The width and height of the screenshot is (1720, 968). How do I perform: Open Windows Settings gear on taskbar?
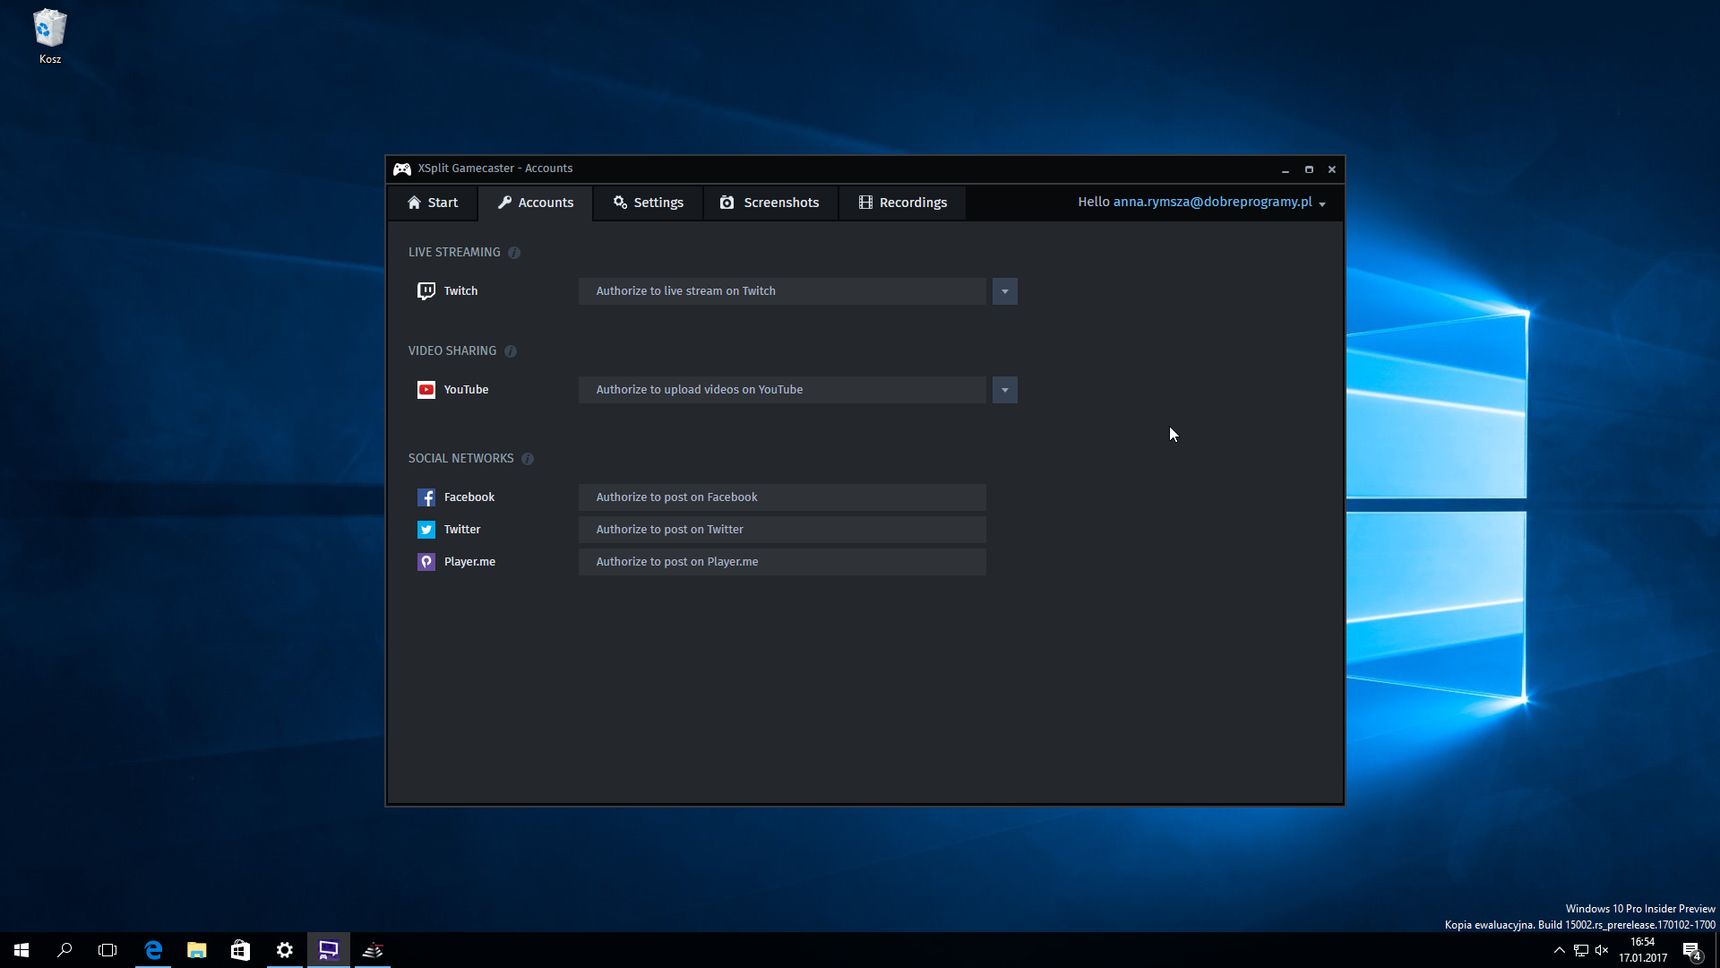point(285,950)
